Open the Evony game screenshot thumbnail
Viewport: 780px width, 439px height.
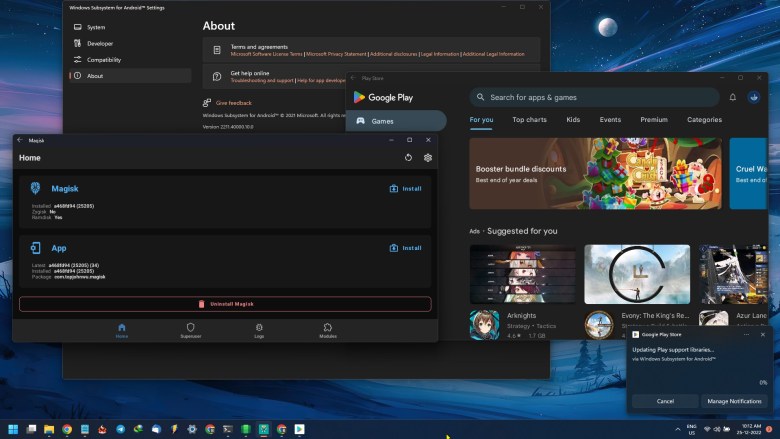coord(637,274)
